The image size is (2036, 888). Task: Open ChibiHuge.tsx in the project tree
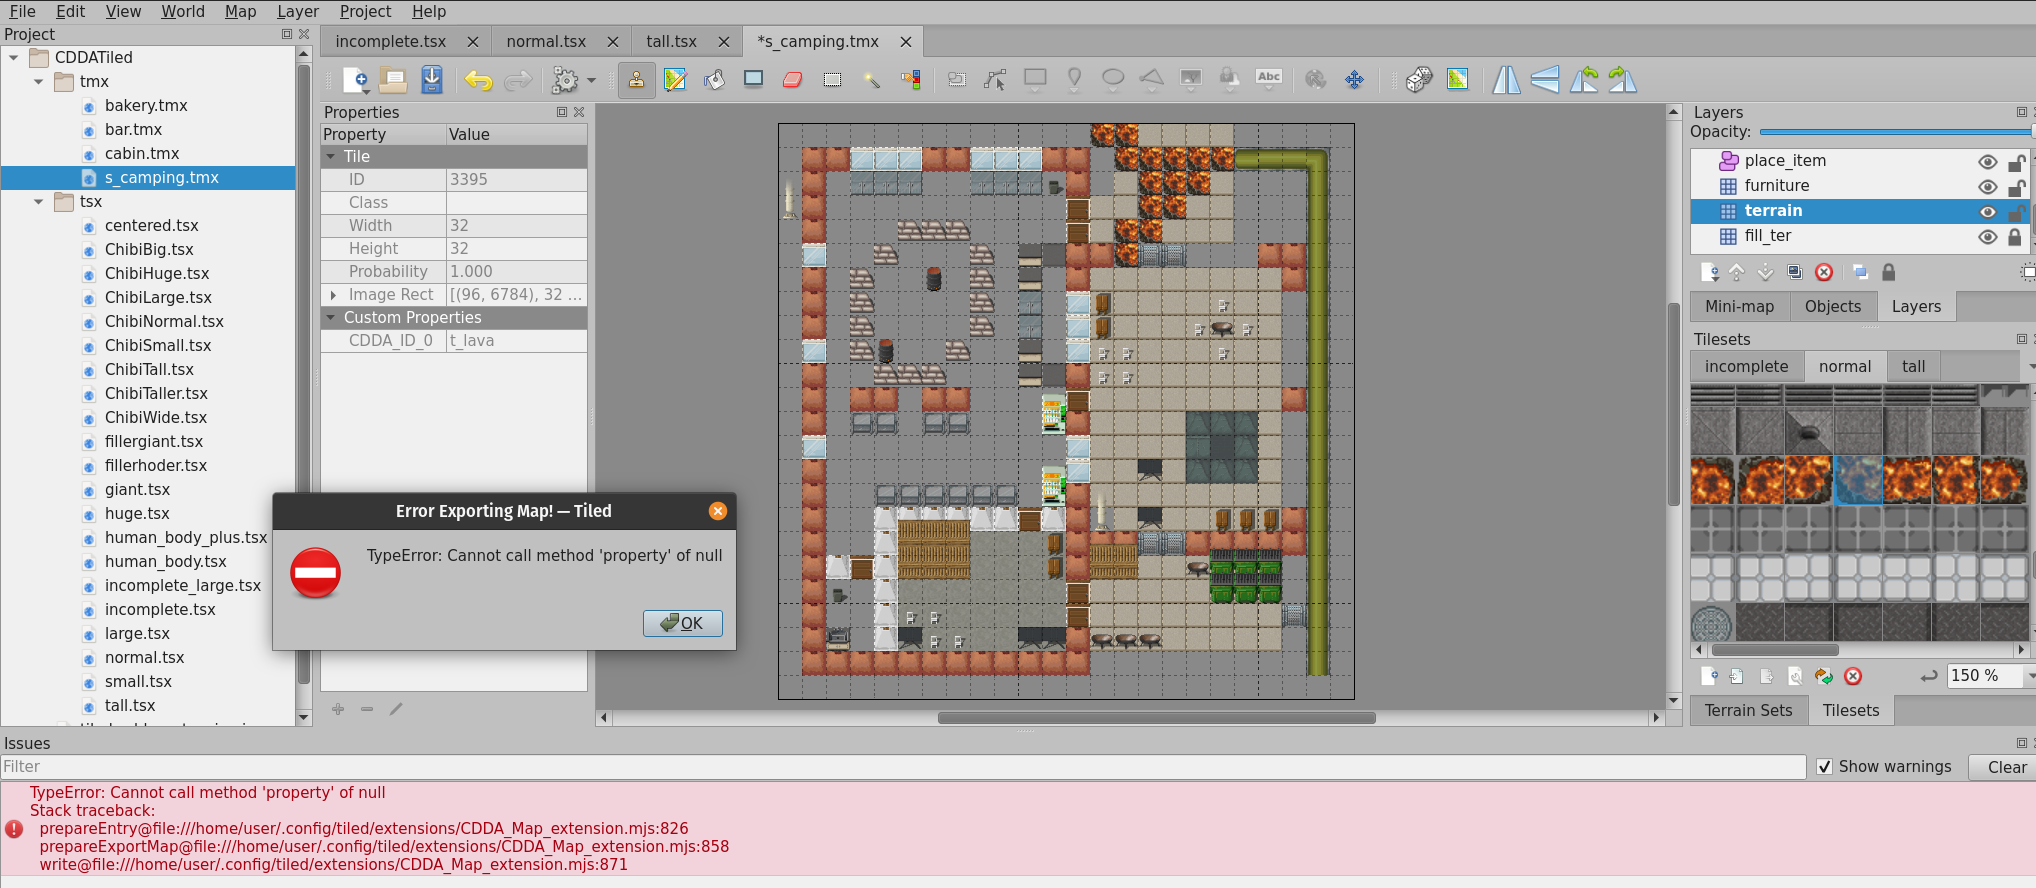(x=157, y=274)
